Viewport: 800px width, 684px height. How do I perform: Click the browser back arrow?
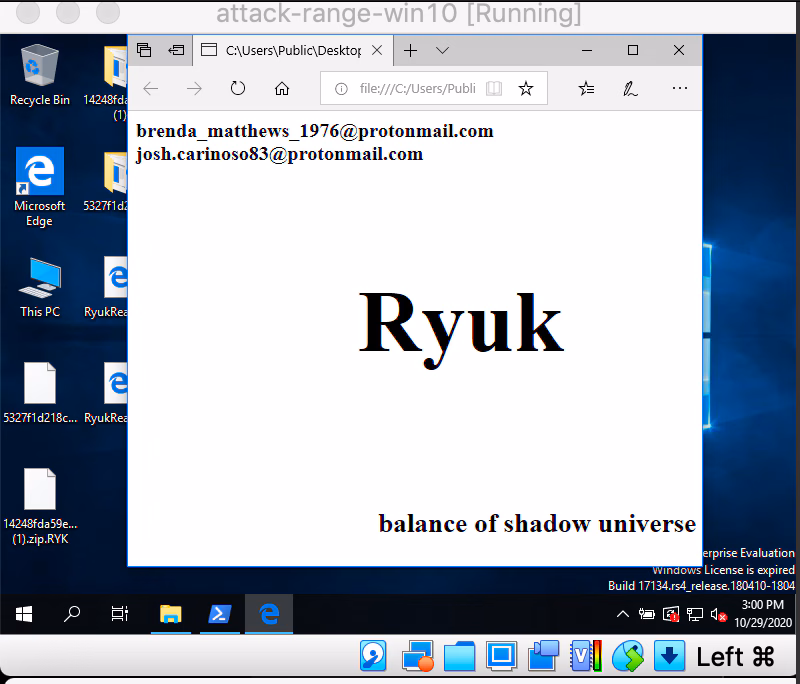pos(151,89)
